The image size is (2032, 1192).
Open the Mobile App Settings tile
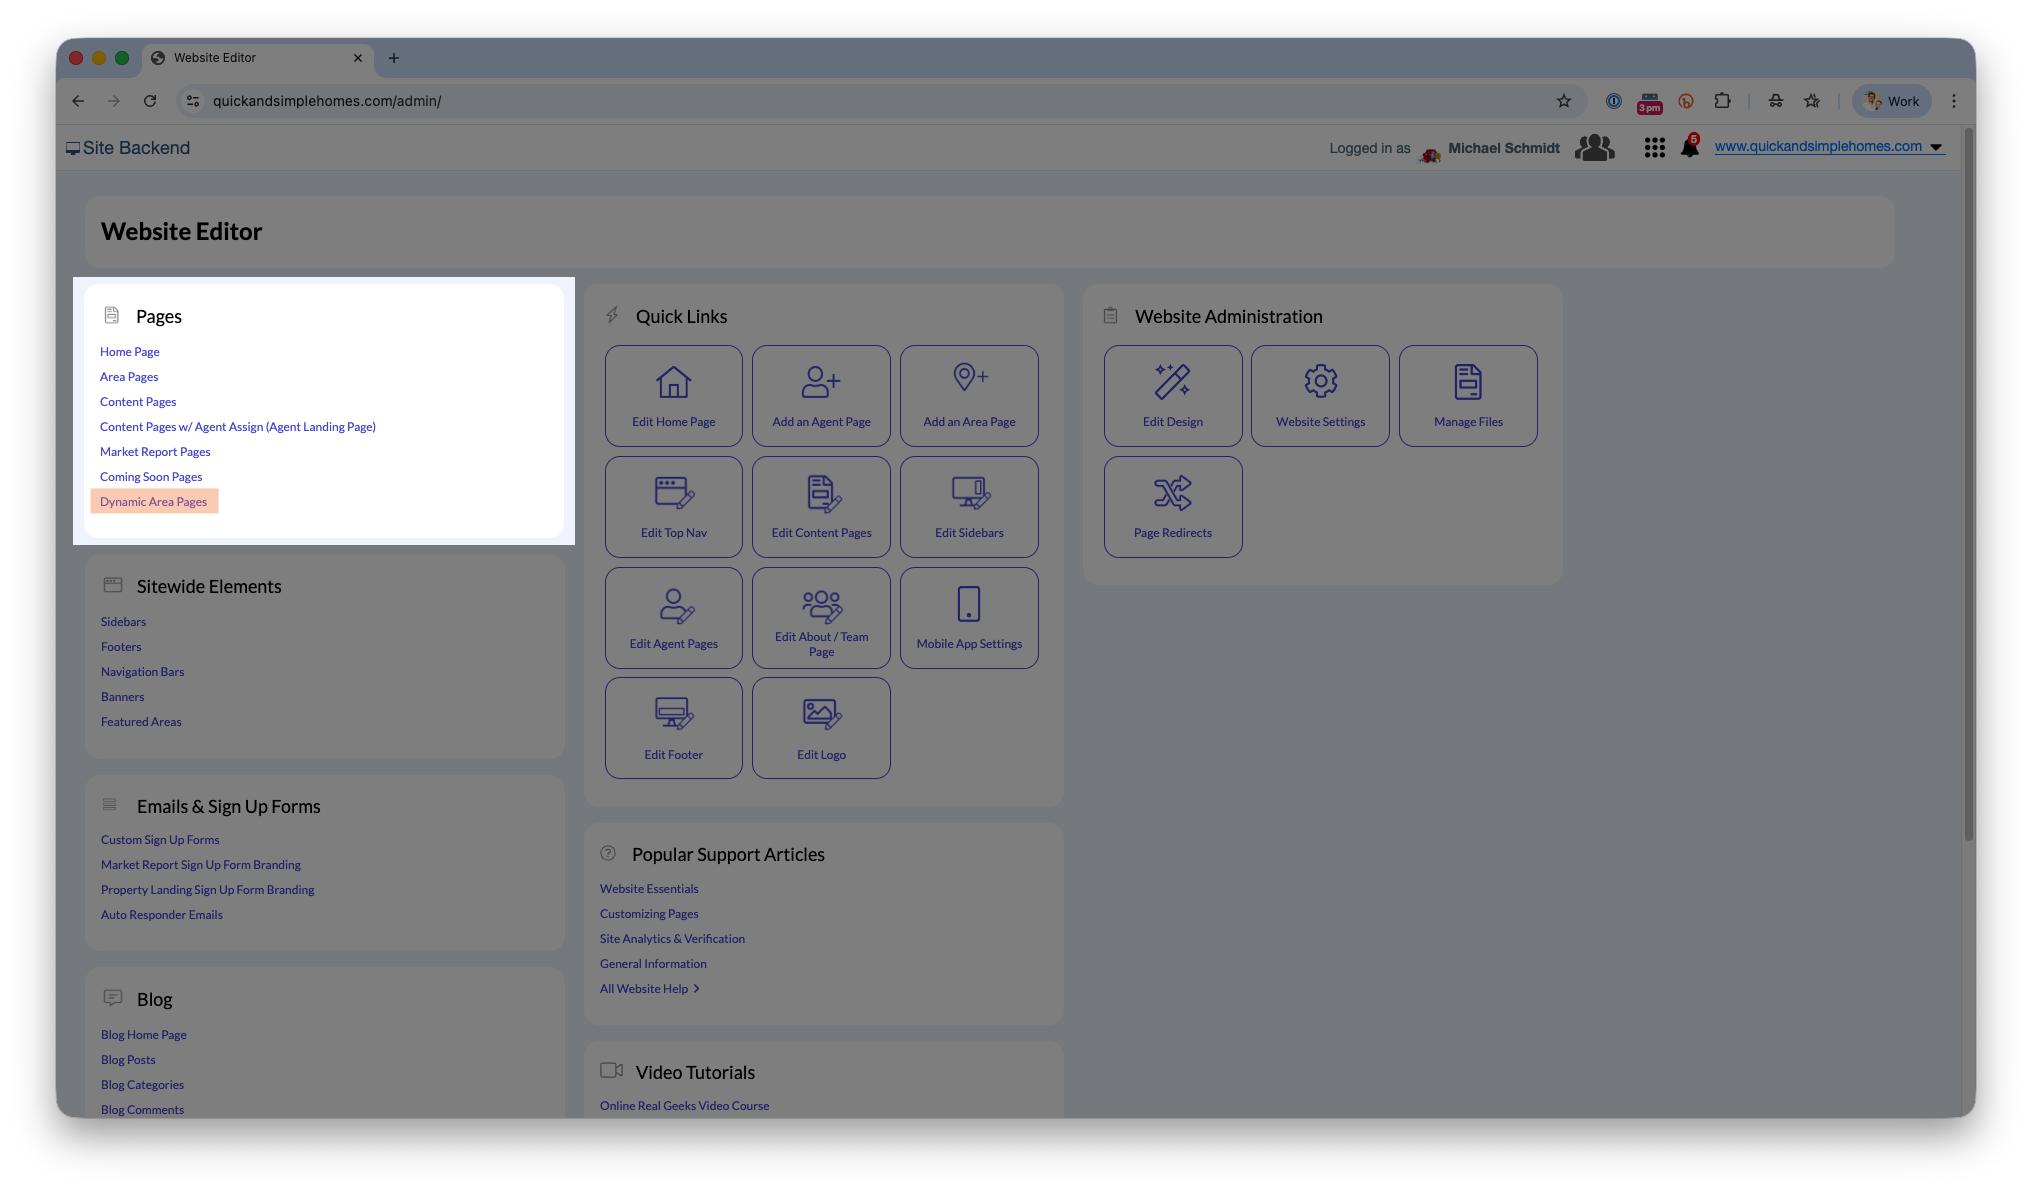(968, 618)
